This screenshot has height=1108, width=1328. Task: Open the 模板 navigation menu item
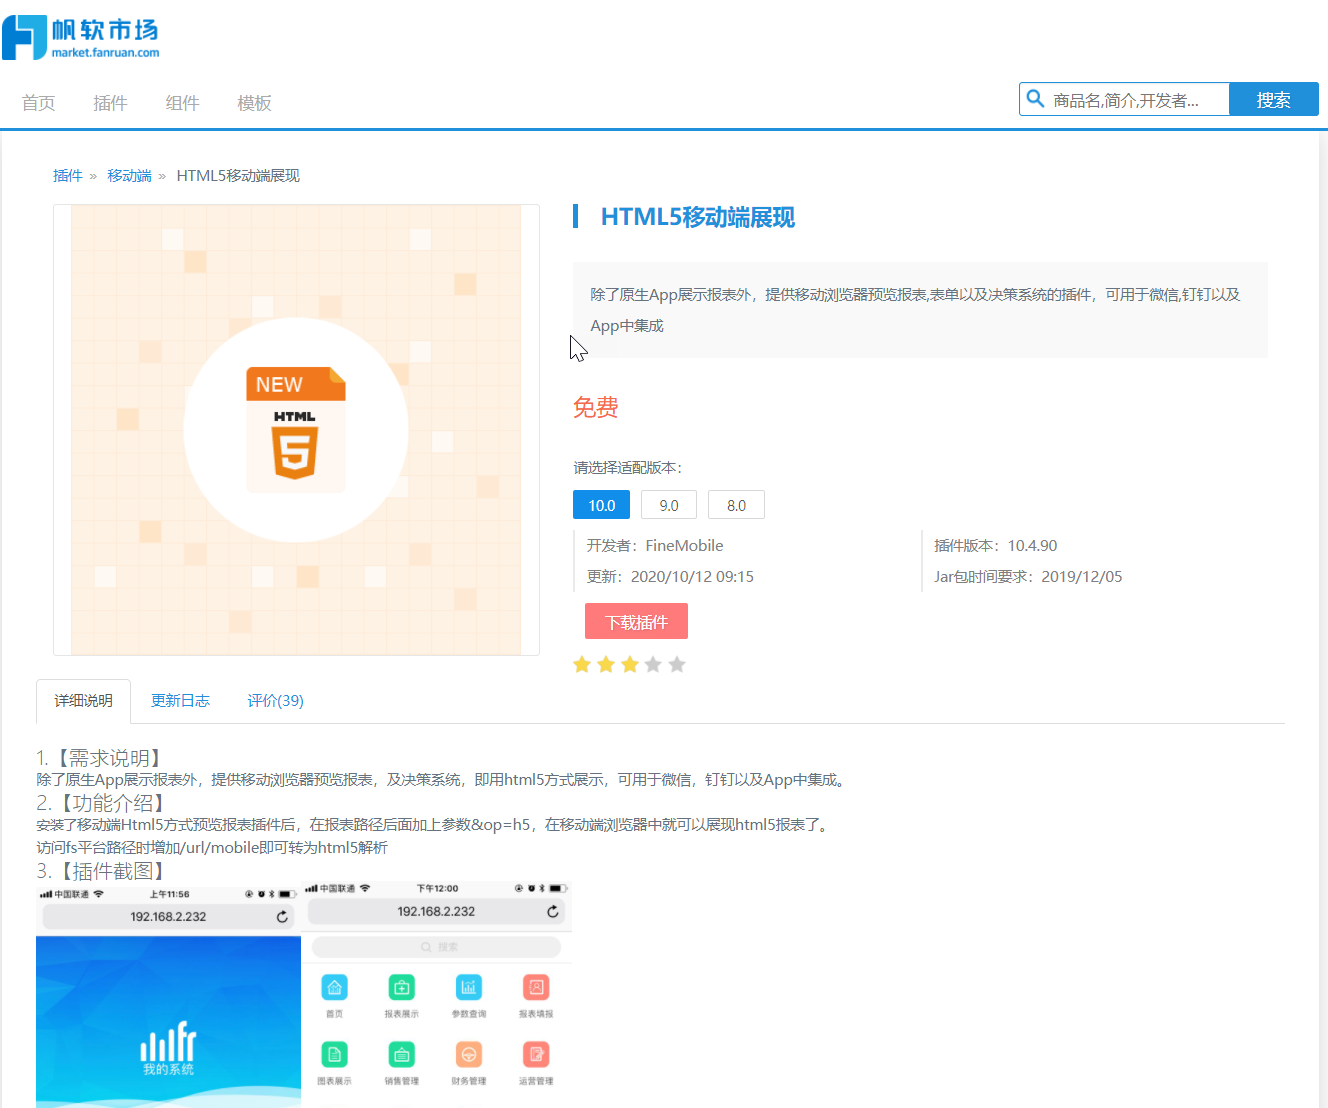click(x=254, y=103)
